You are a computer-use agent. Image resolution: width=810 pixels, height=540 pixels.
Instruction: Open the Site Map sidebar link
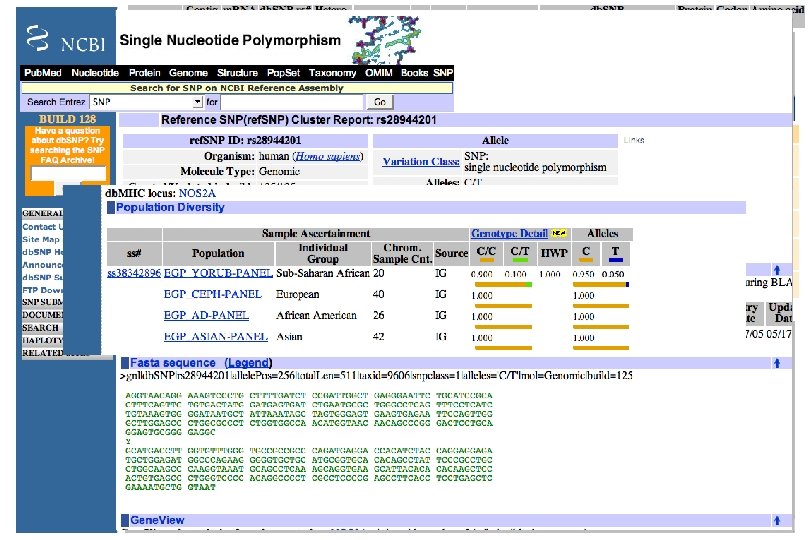(41, 239)
